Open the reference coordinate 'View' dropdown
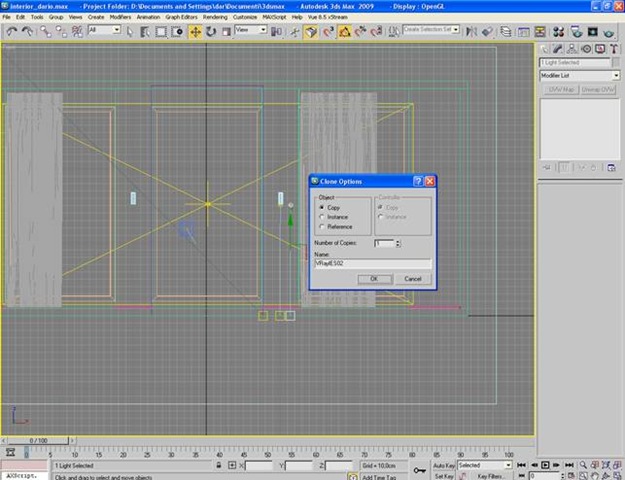 coord(251,30)
